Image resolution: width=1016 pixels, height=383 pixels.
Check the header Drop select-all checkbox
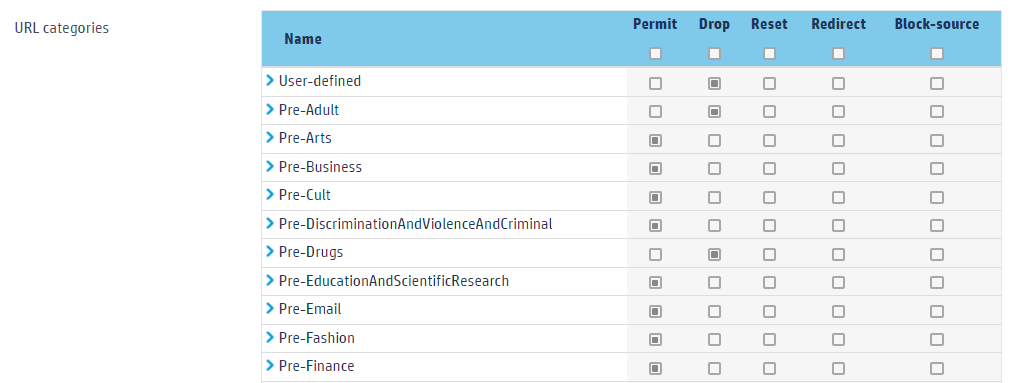click(714, 53)
